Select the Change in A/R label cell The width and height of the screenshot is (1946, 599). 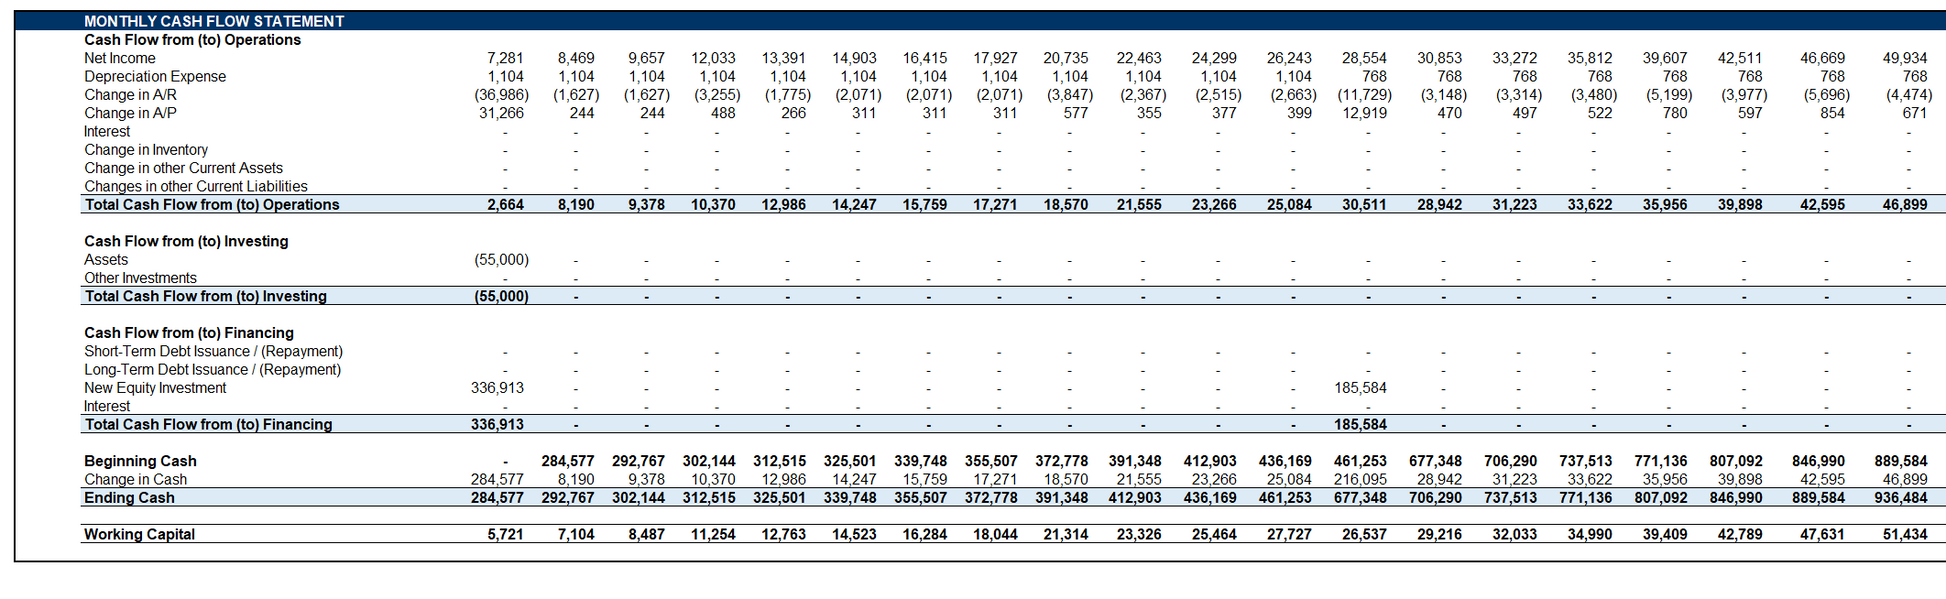130,95
